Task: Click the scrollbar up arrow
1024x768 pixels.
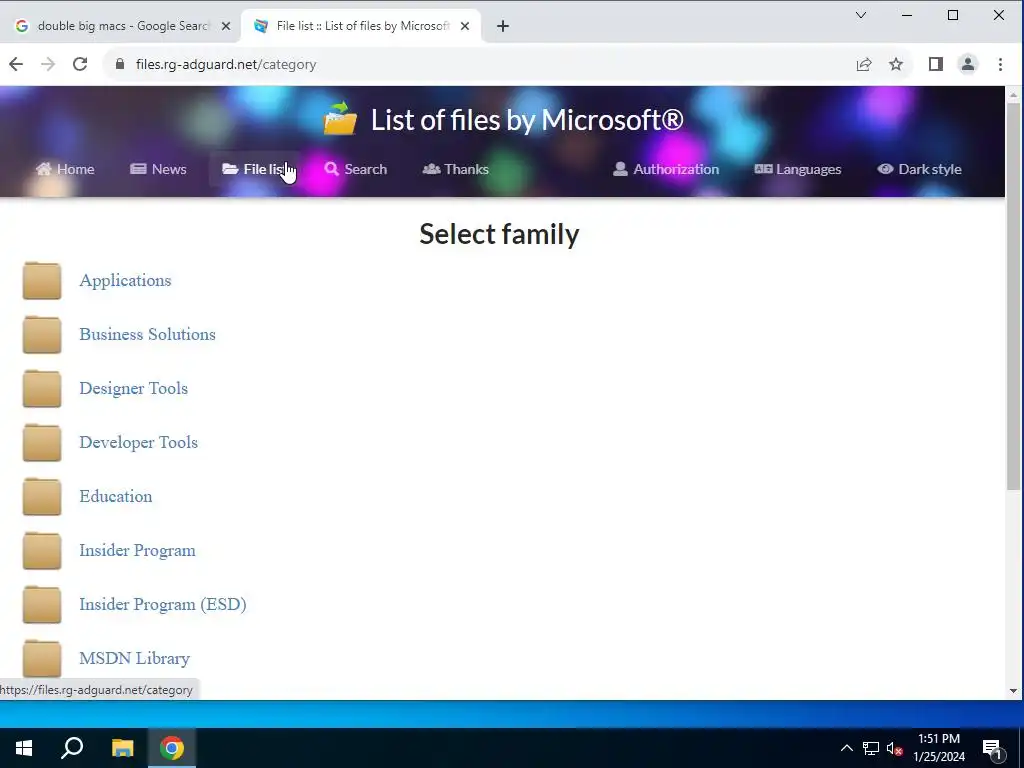Action: click(1014, 95)
